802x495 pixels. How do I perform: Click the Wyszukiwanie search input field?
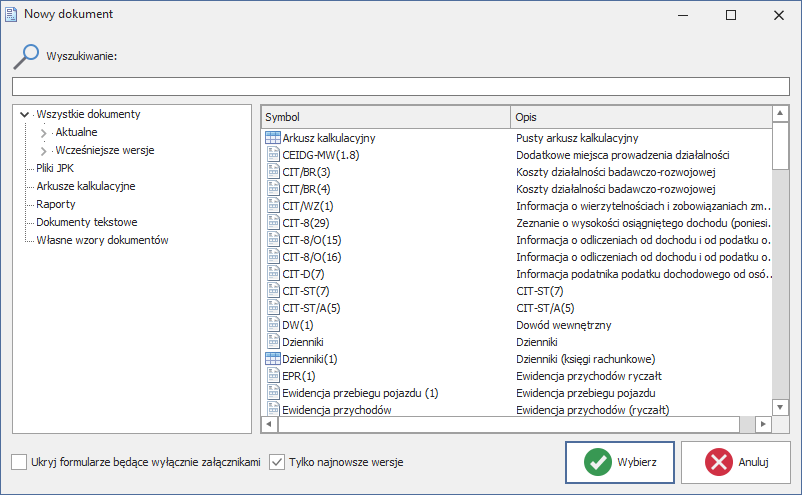(x=400, y=86)
